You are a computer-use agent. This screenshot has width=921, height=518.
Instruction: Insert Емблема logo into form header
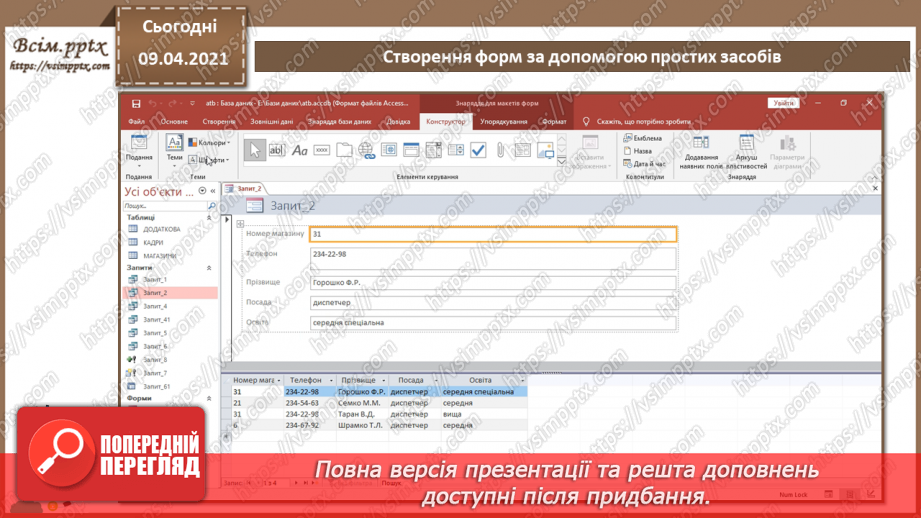tap(642, 138)
